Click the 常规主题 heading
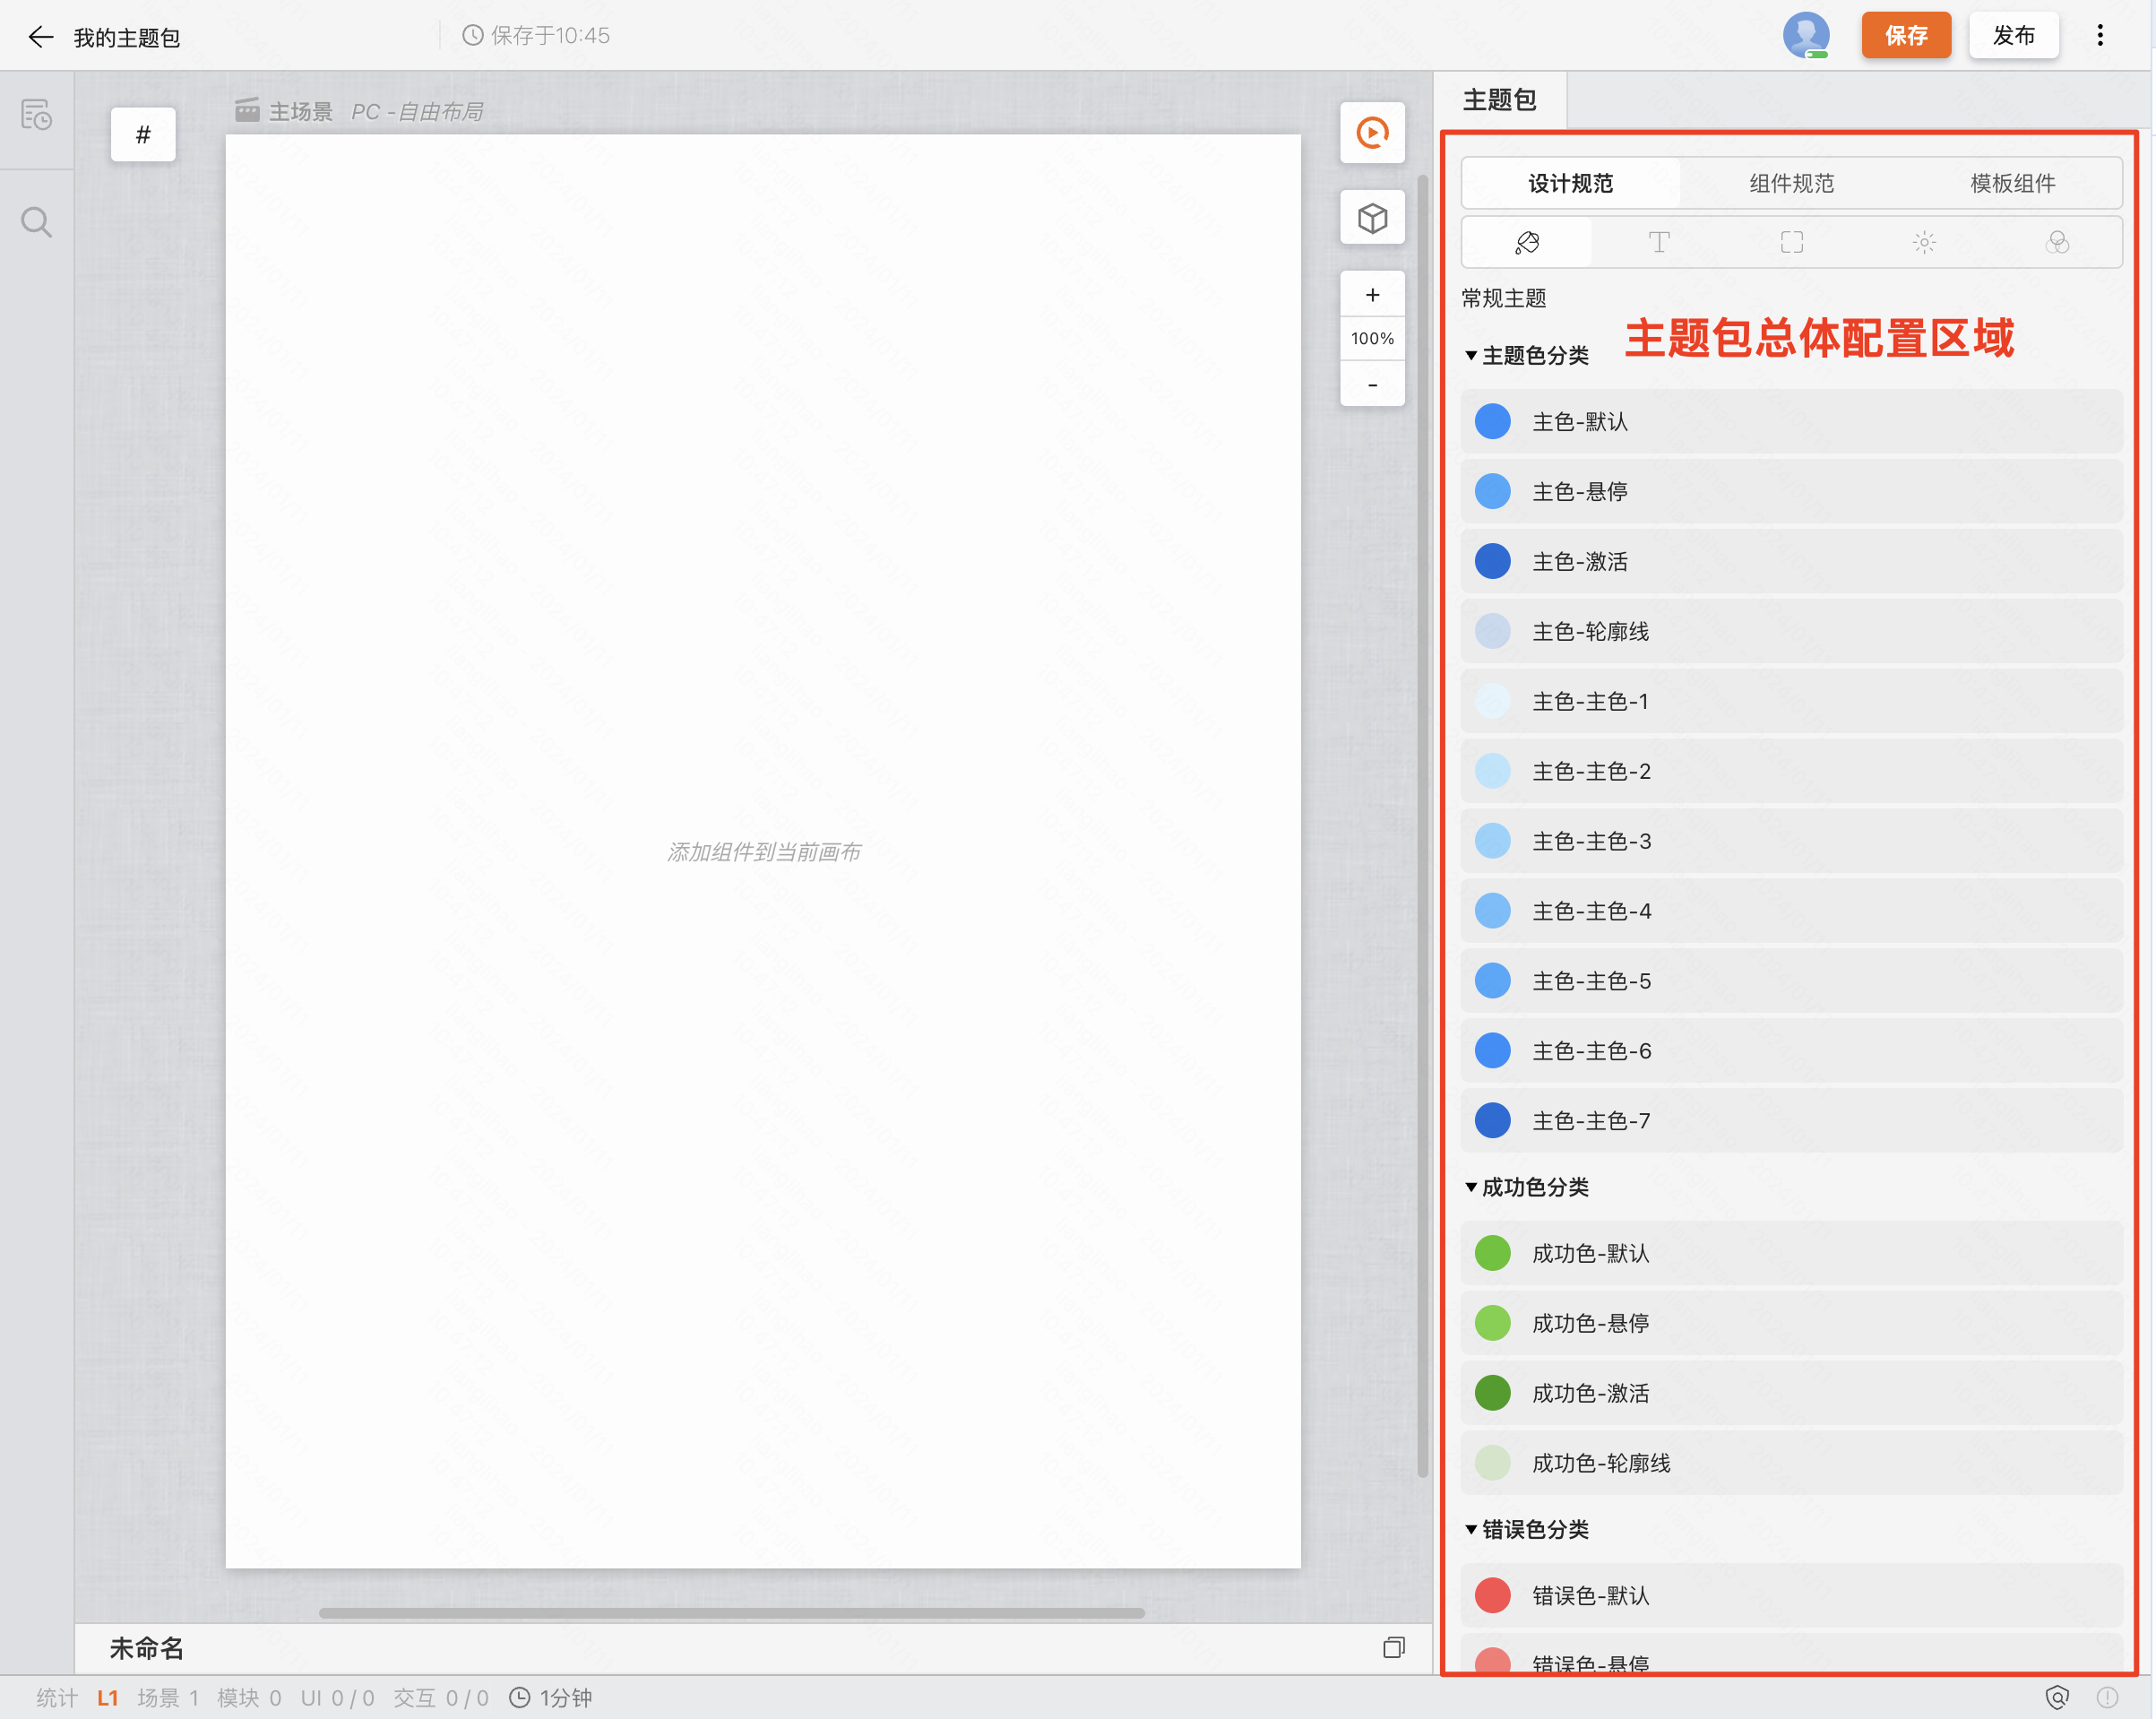Viewport: 2156px width, 1719px height. pos(1504,299)
